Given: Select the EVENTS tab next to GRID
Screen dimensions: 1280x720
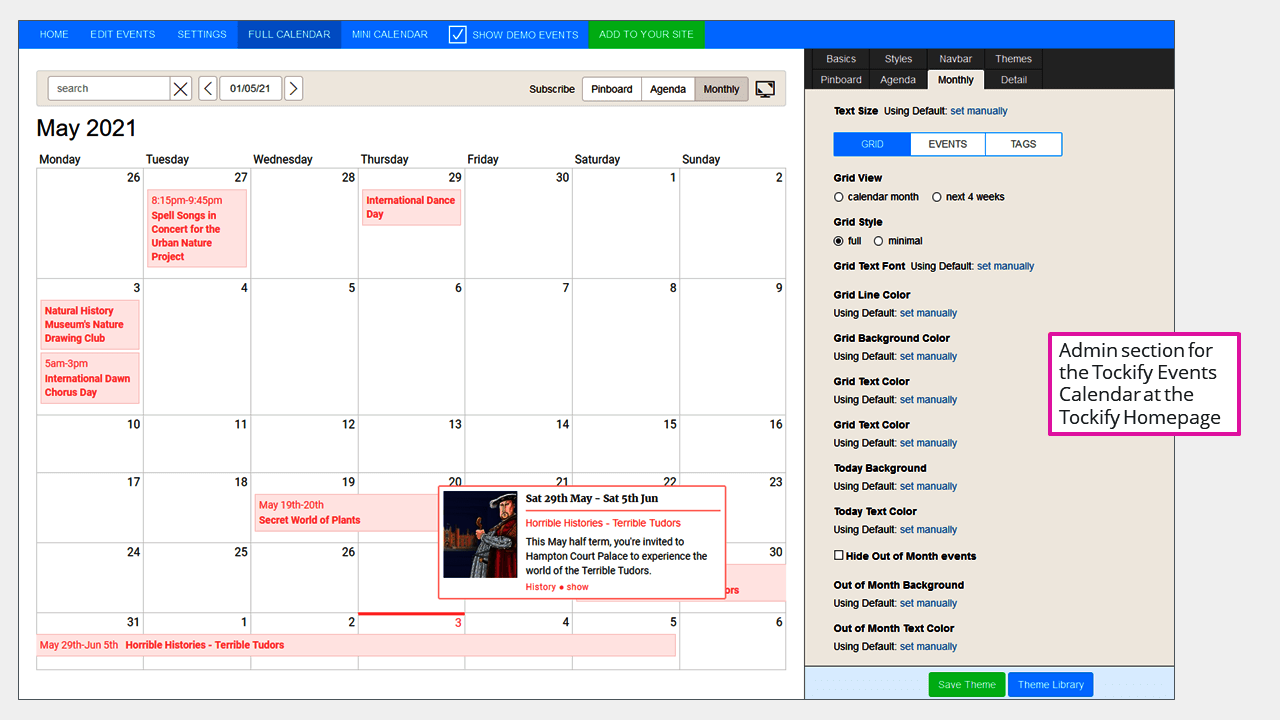Looking at the screenshot, I should pos(948,143).
